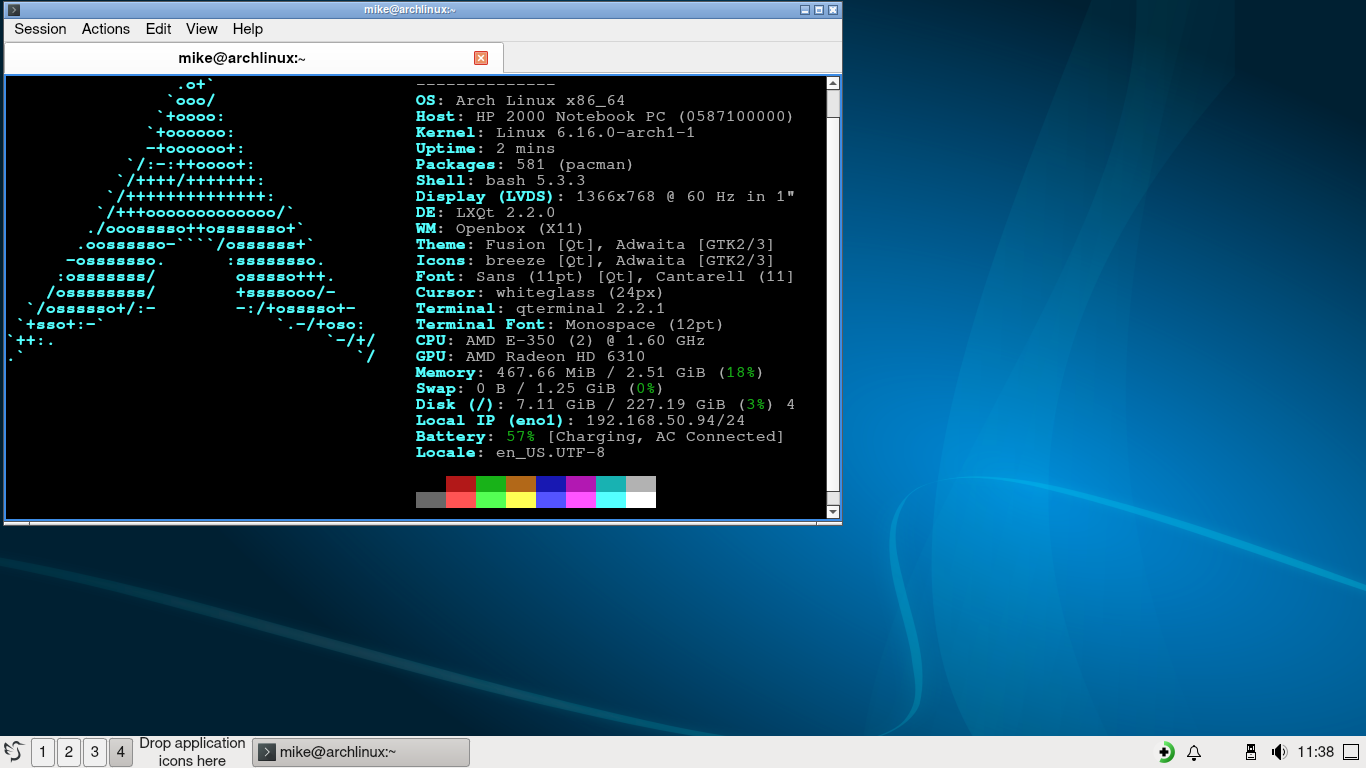This screenshot has width=1366, height=768.
Task: Open the battery charging tray icon
Action: coord(1166,752)
